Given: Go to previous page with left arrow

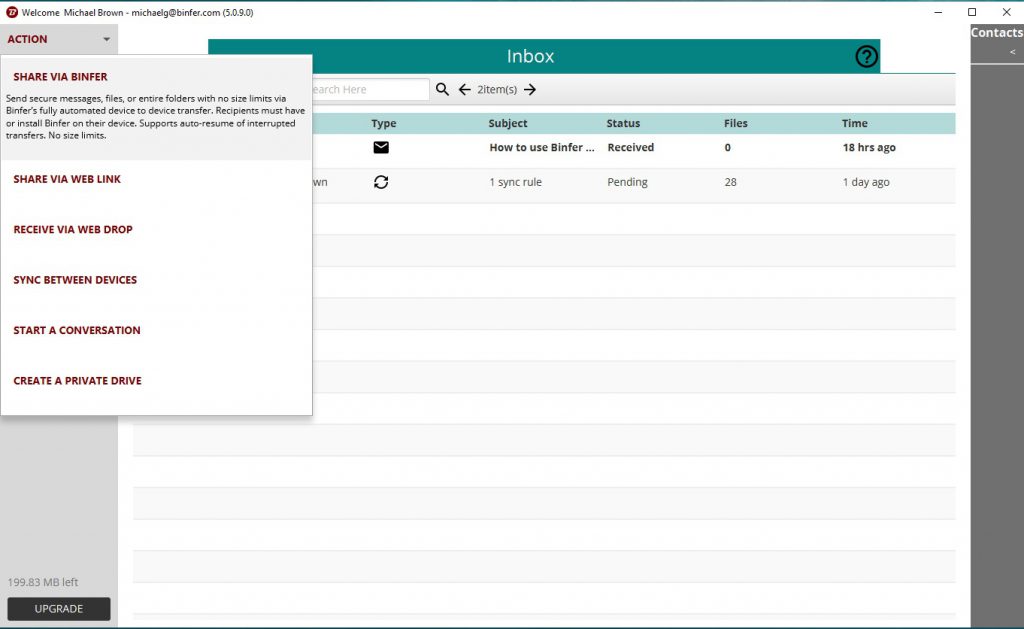Looking at the screenshot, I should click(464, 90).
